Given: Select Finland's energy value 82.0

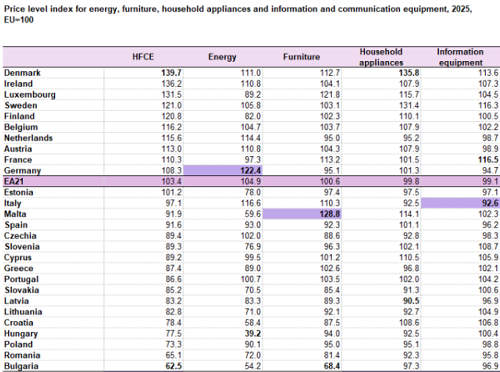Looking at the screenshot, I should tap(253, 116).
